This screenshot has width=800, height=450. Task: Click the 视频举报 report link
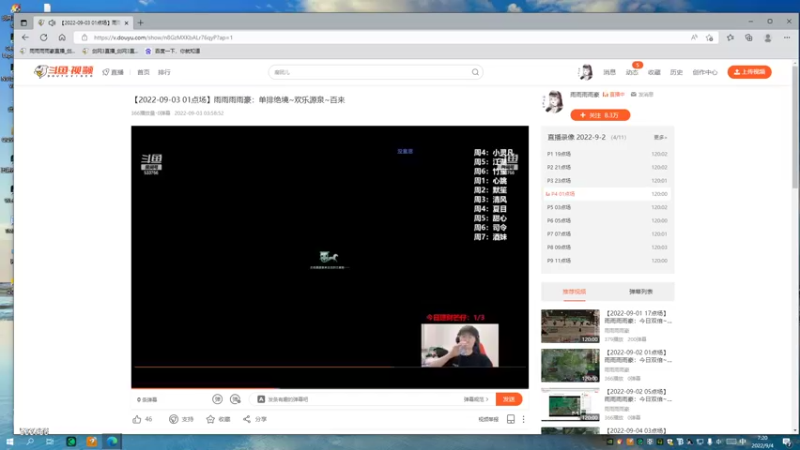point(488,419)
